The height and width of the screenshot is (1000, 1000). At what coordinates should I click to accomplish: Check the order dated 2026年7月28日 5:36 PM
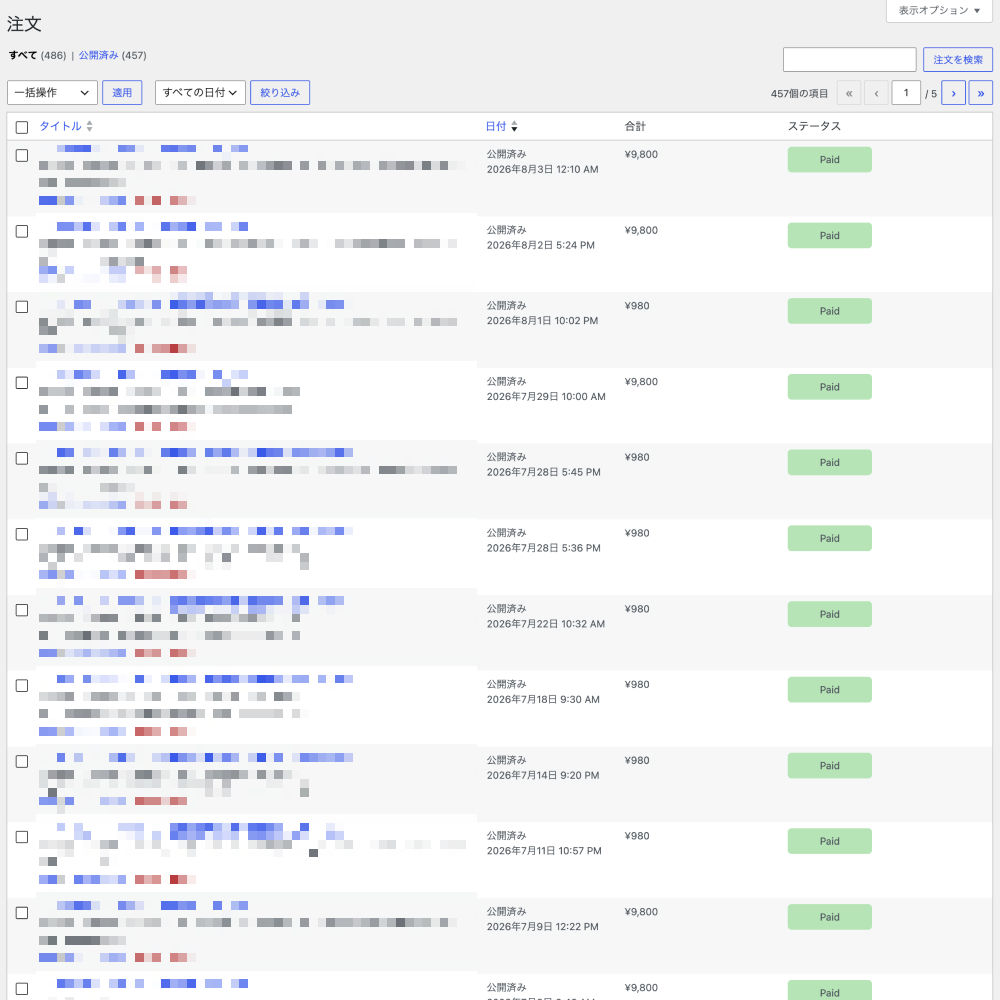22,534
